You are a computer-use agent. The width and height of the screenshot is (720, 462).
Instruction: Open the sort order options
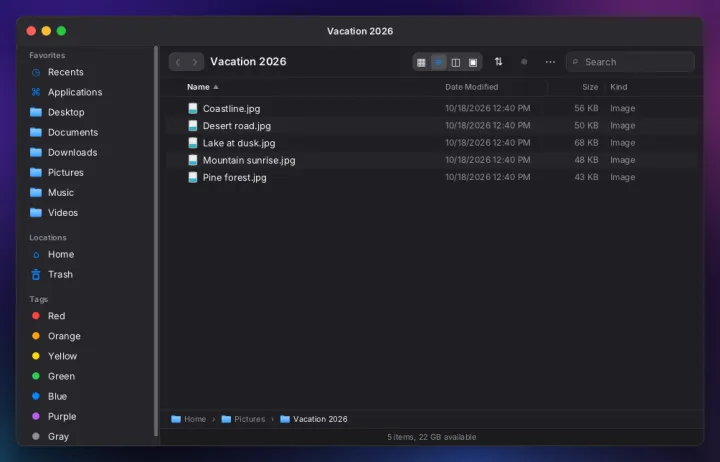[498, 62]
